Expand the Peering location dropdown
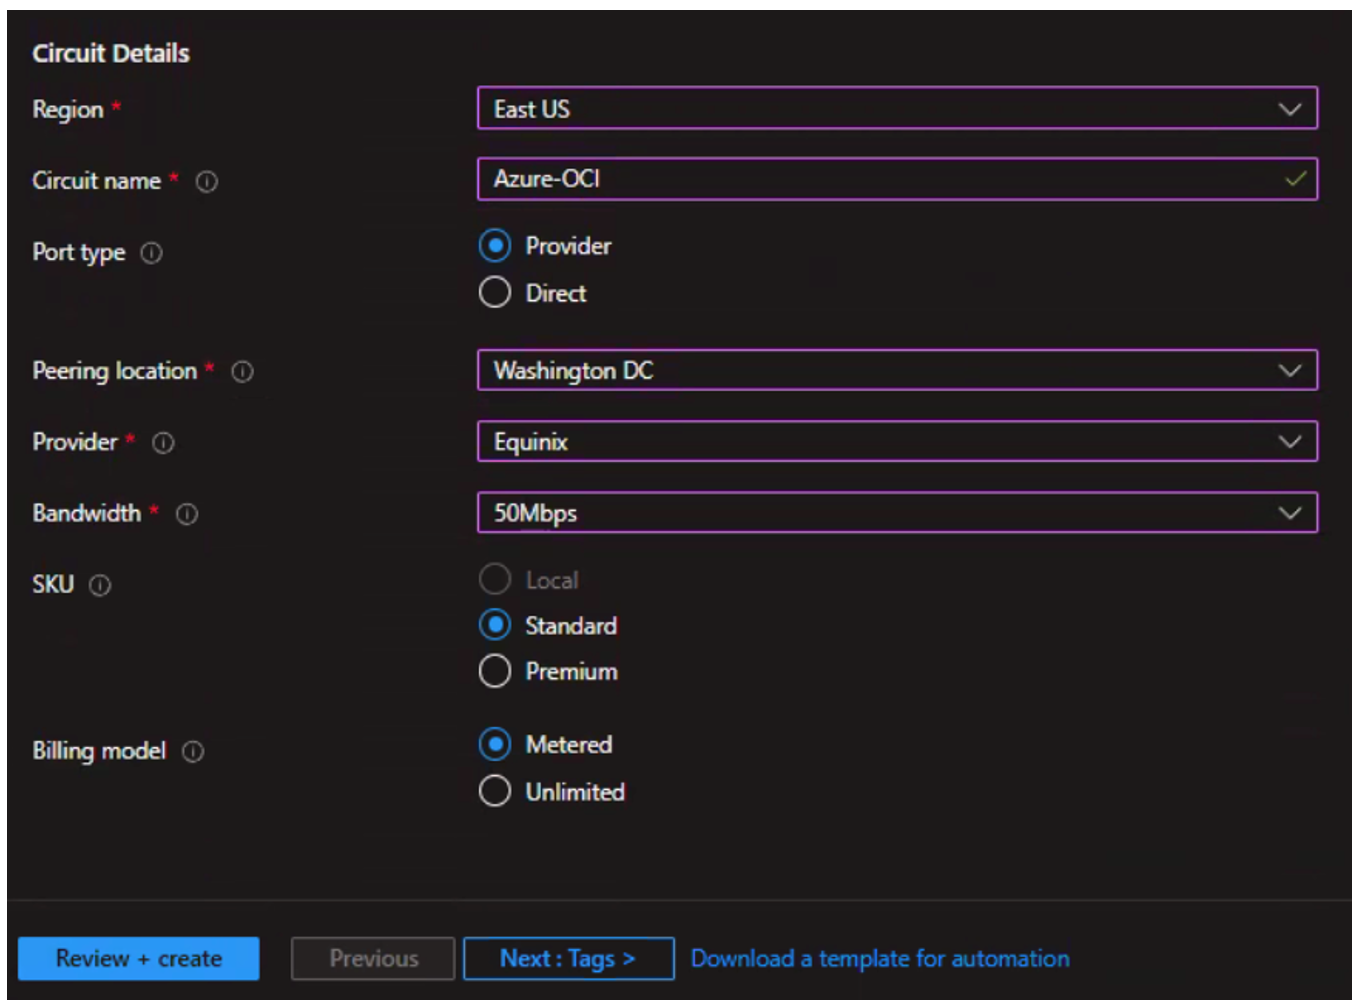The image size is (1363, 1003). tap(896, 371)
